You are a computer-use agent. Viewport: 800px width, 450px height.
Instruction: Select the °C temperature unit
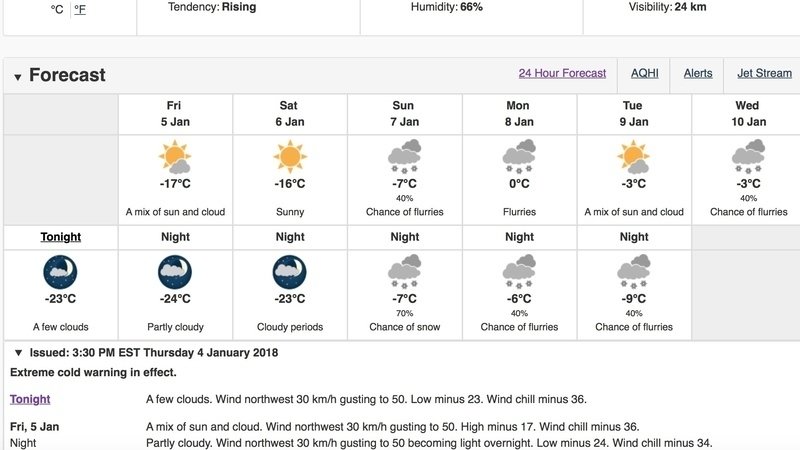(x=57, y=9)
